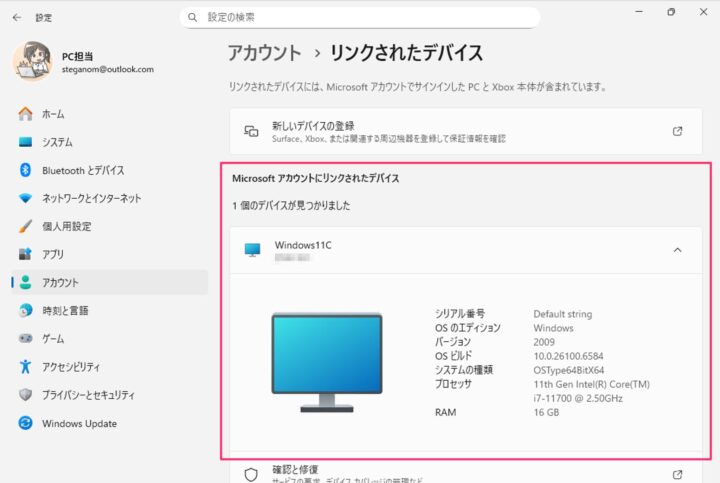The height and width of the screenshot is (483, 720).
Task: Click version value 2009
Action: [x=544, y=342]
